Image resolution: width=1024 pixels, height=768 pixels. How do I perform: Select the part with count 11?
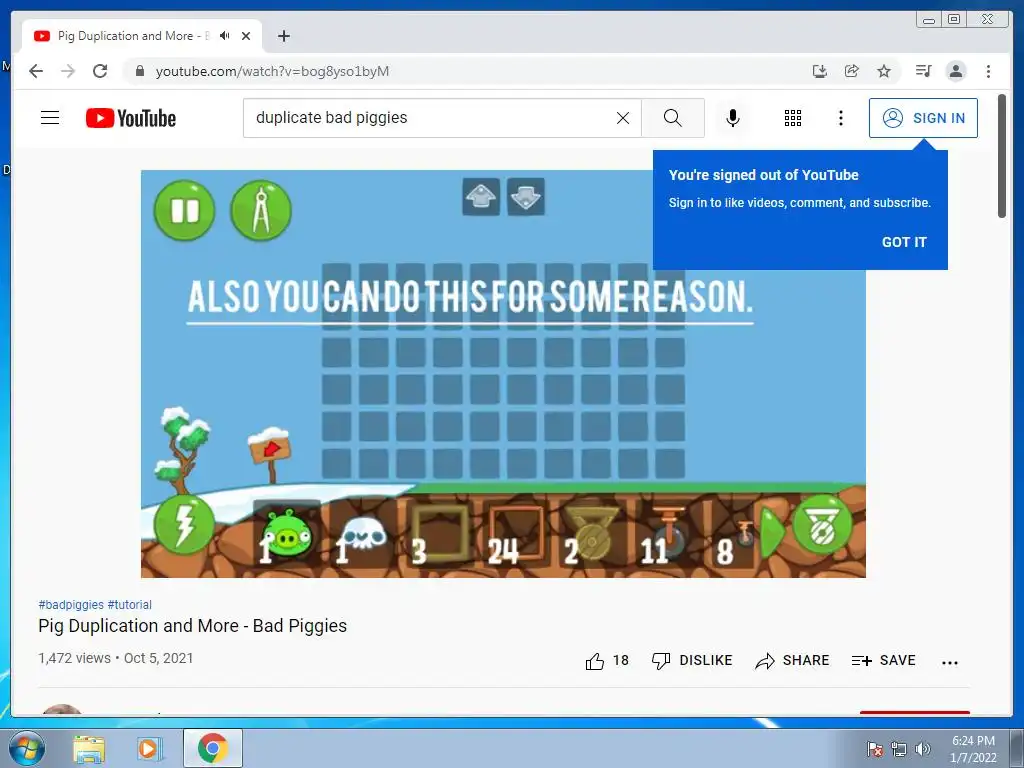669,534
